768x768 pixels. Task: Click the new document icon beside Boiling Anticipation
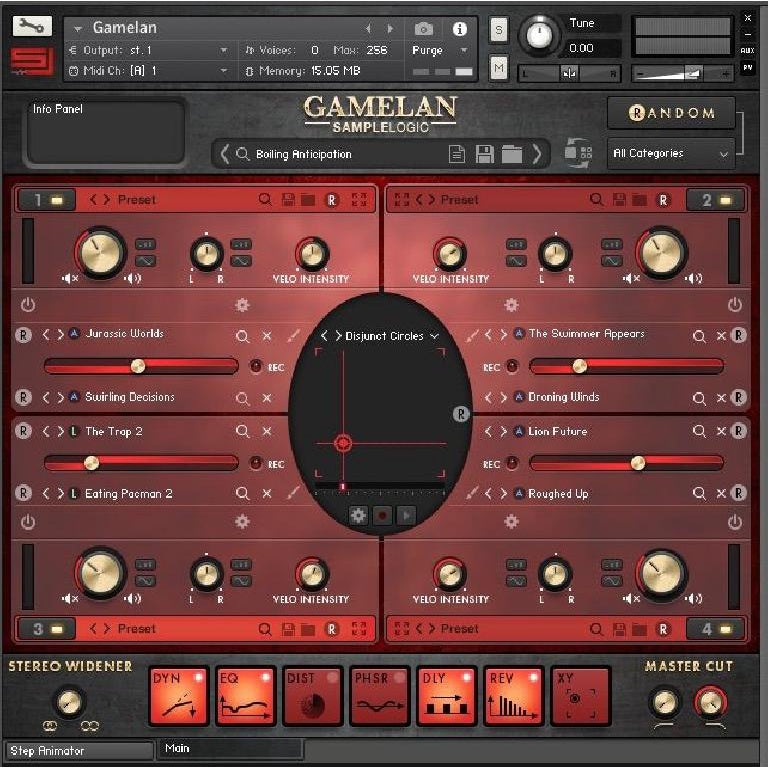point(456,154)
